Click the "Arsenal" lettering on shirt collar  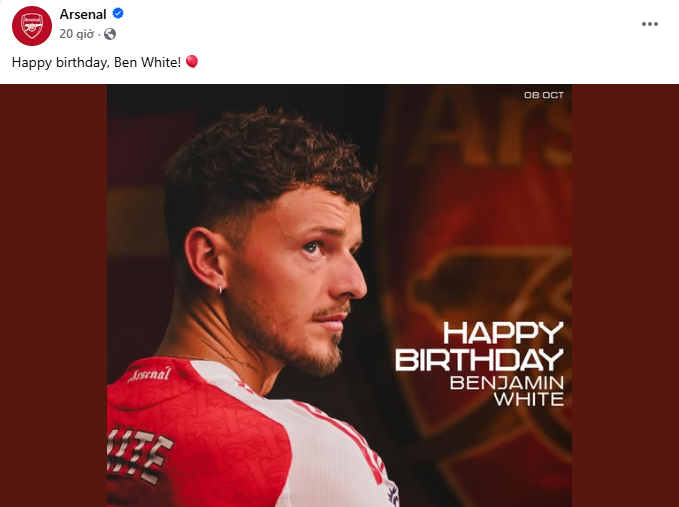pos(150,373)
